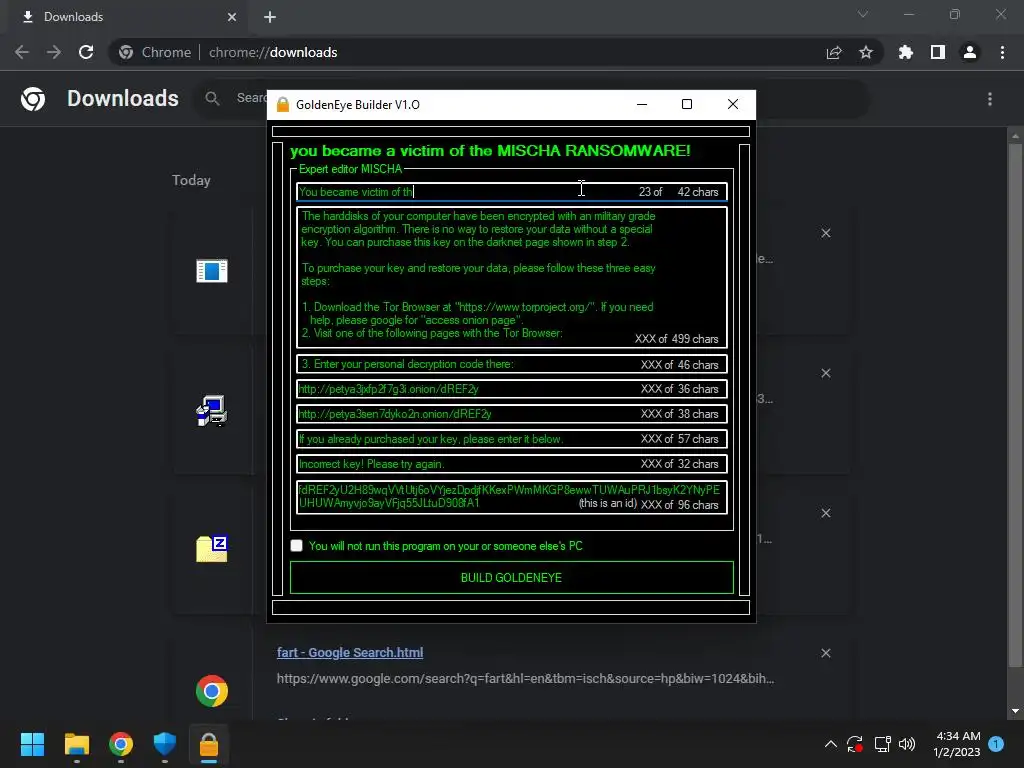The image size is (1024, 768).
Task: Click the GoldenEye lock icon in taskbar
Action: pyautogui.click(x=209, y=744)
